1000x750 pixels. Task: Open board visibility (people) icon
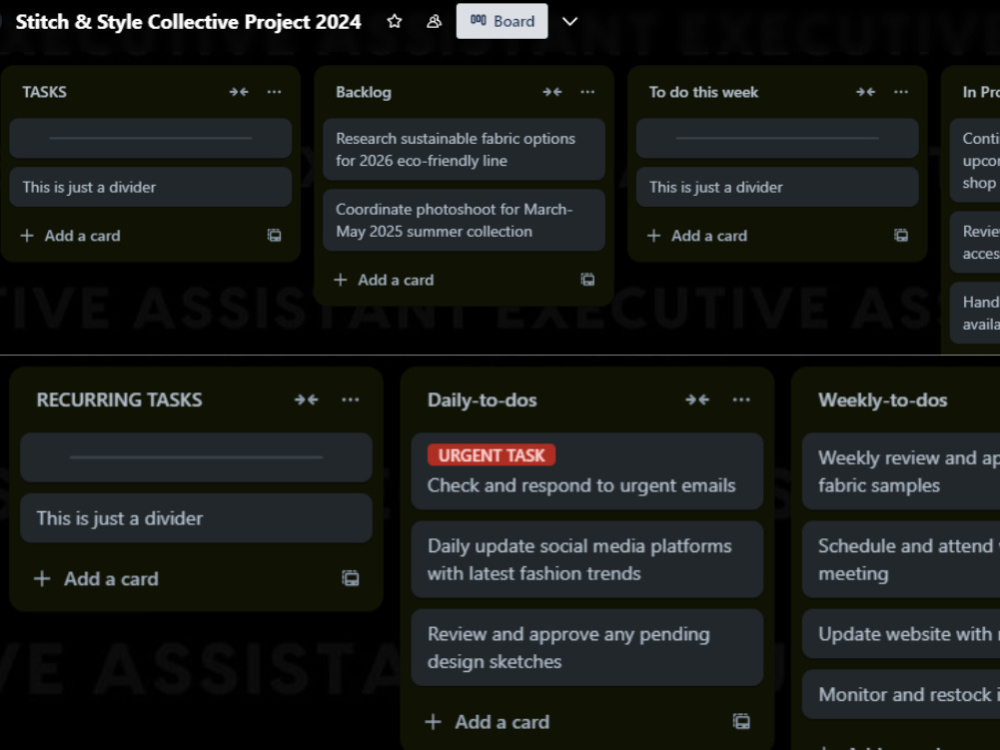(434, 22)
